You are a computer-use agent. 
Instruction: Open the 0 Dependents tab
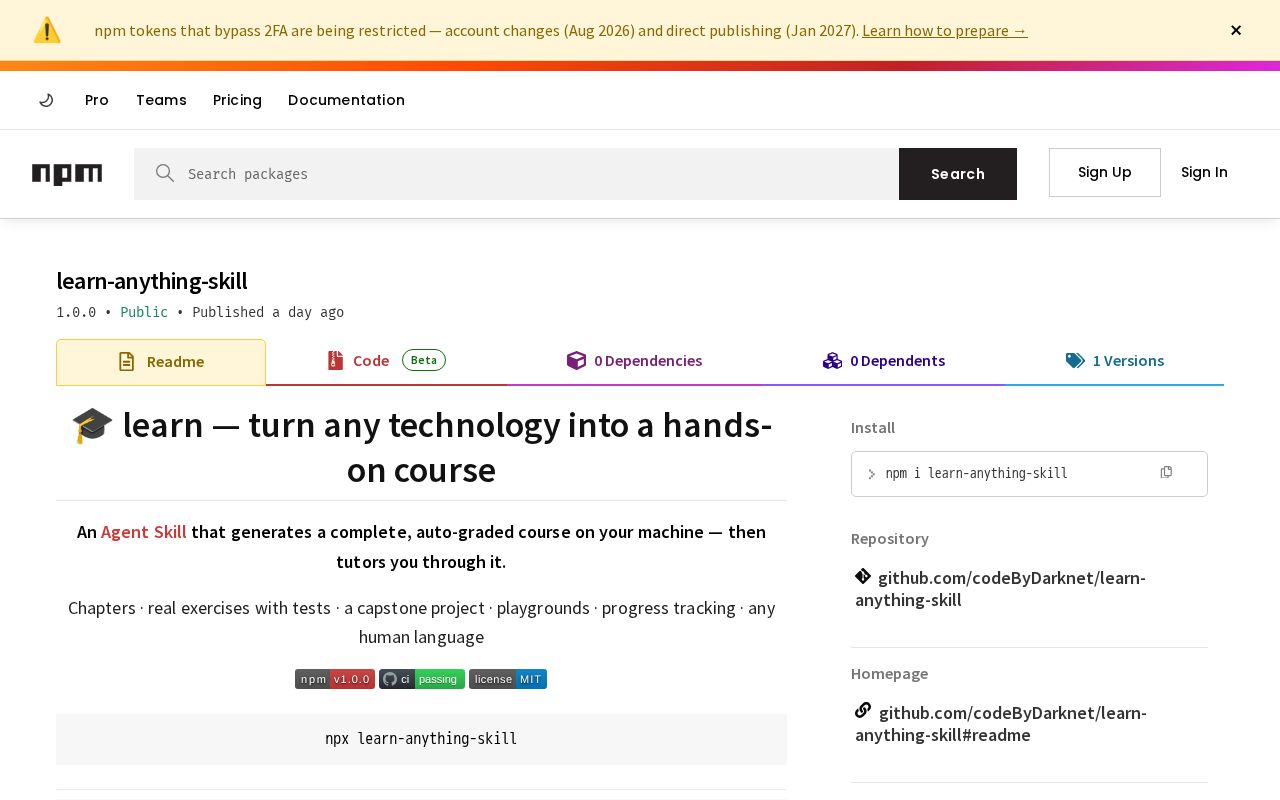tap(884, 361)
